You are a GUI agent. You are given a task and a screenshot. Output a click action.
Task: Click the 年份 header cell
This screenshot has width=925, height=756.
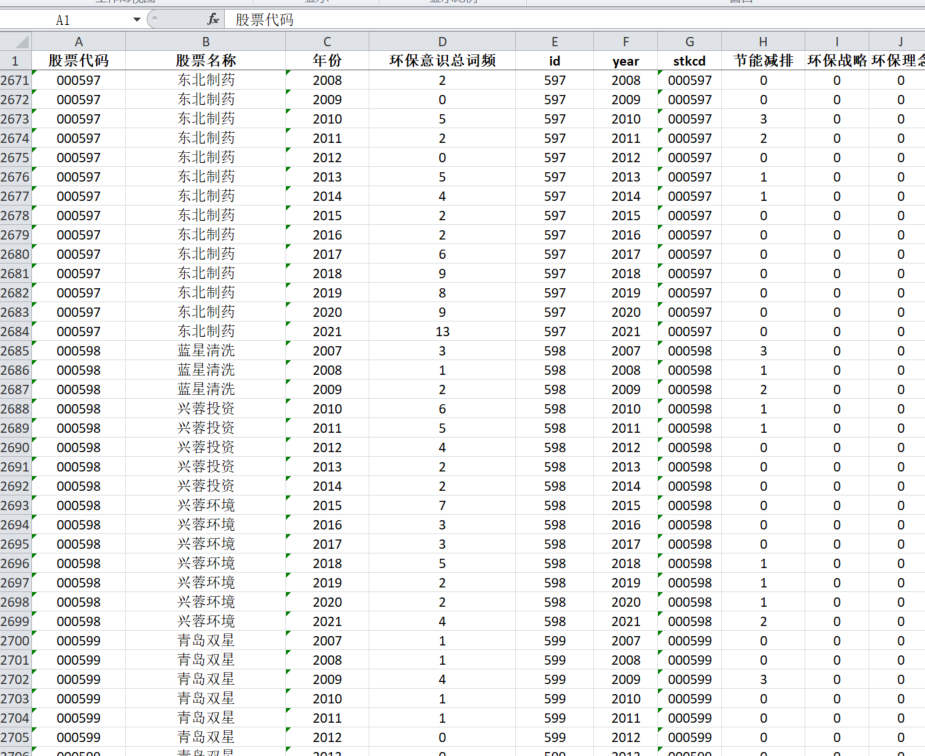[327, 61]
